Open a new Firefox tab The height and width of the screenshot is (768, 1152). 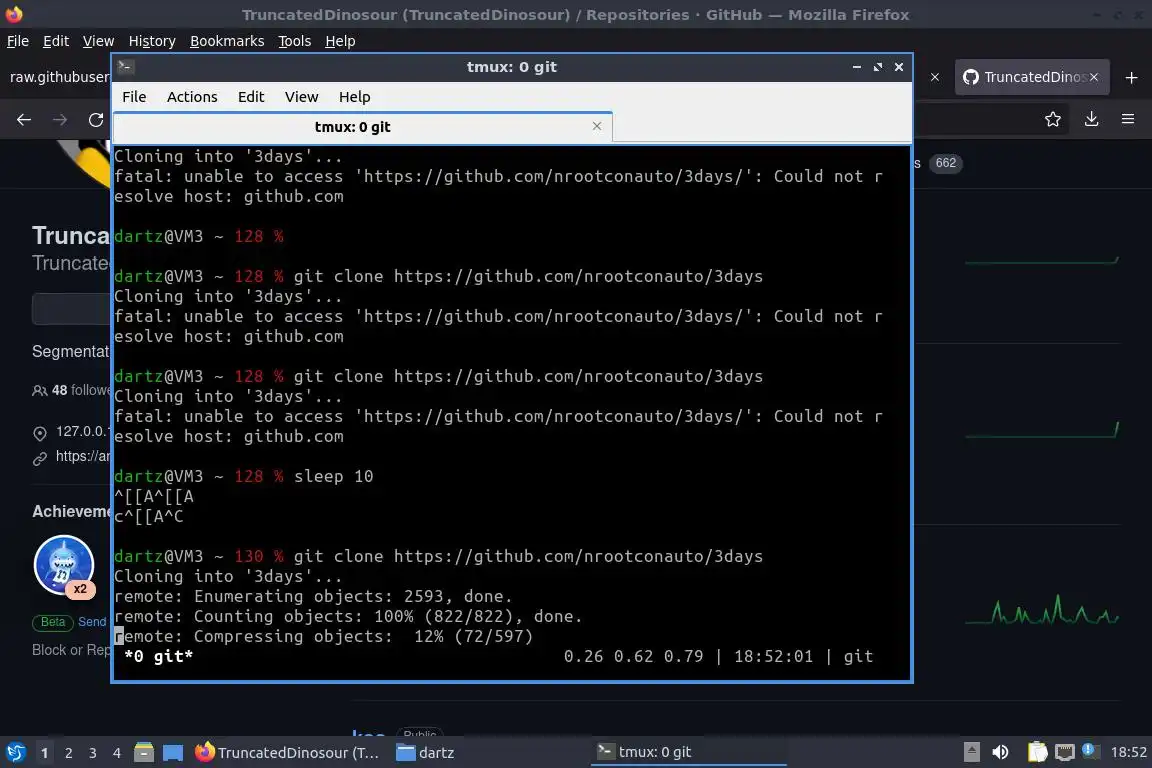coord(1131,77)
